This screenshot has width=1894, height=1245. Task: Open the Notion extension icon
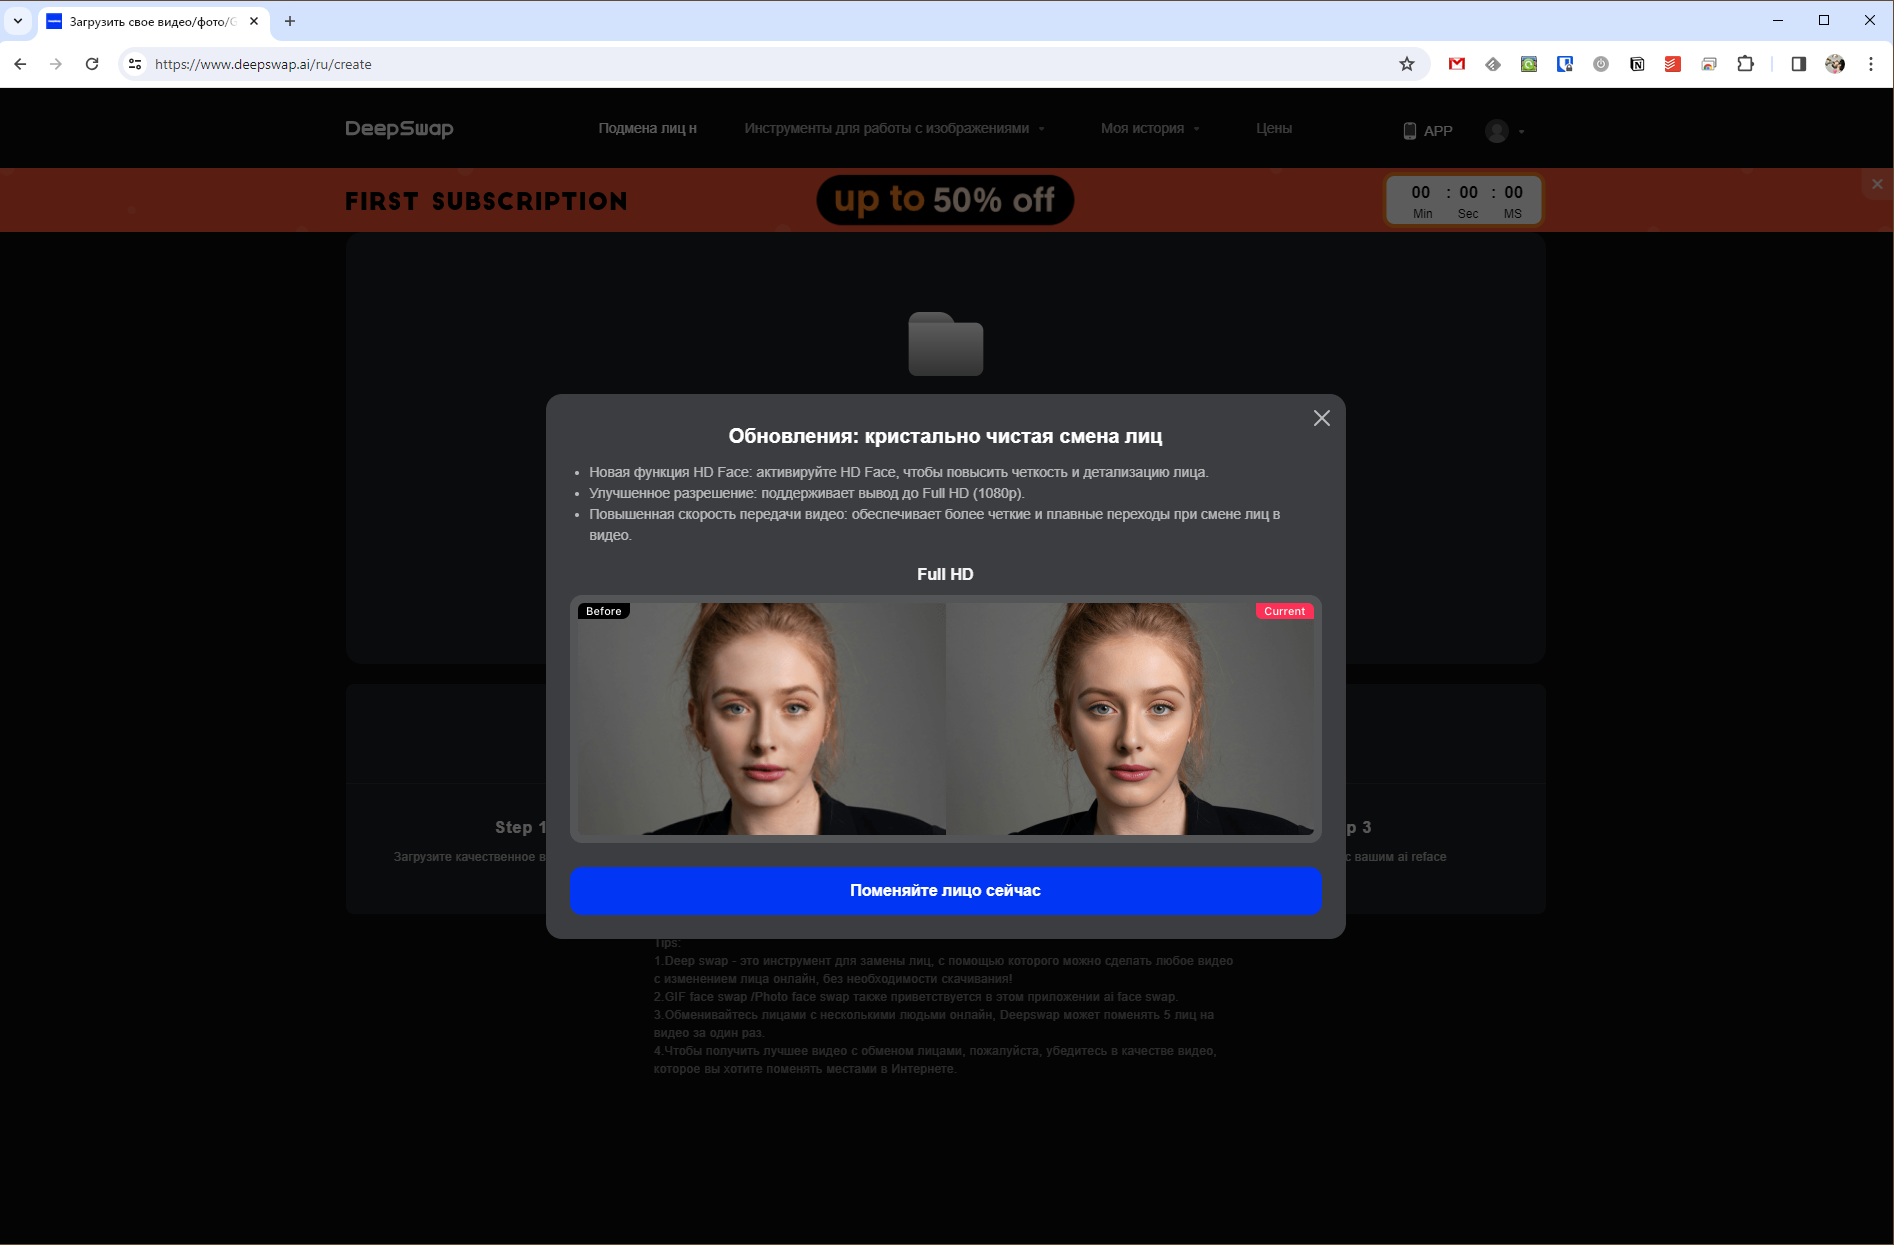1637,64
